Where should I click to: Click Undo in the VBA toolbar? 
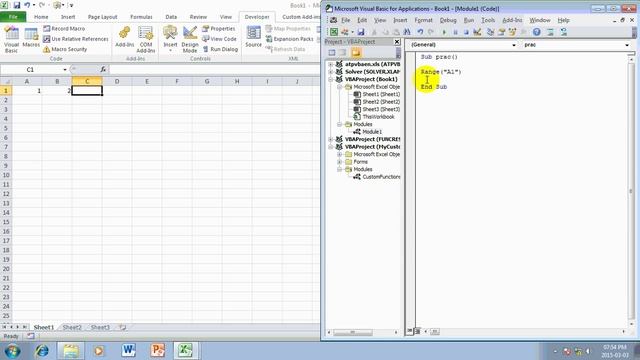pos(420,32)
